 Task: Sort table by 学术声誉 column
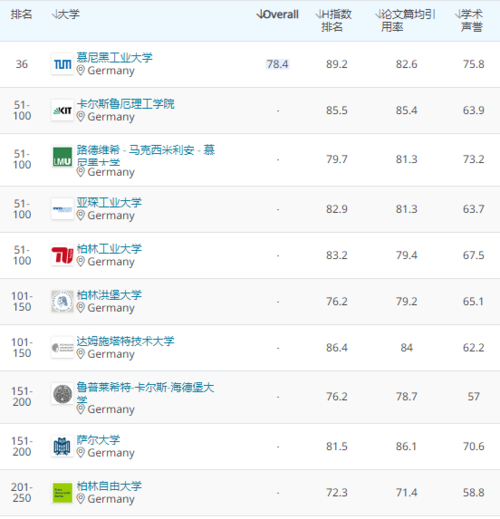(469, 20)
